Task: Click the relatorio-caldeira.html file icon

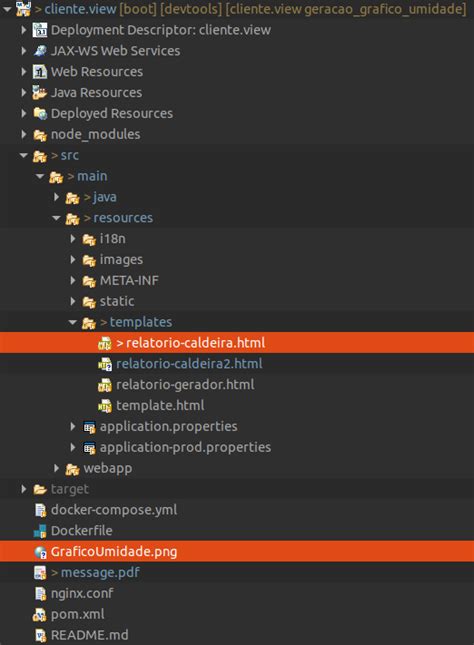Action: coord(105,343)
